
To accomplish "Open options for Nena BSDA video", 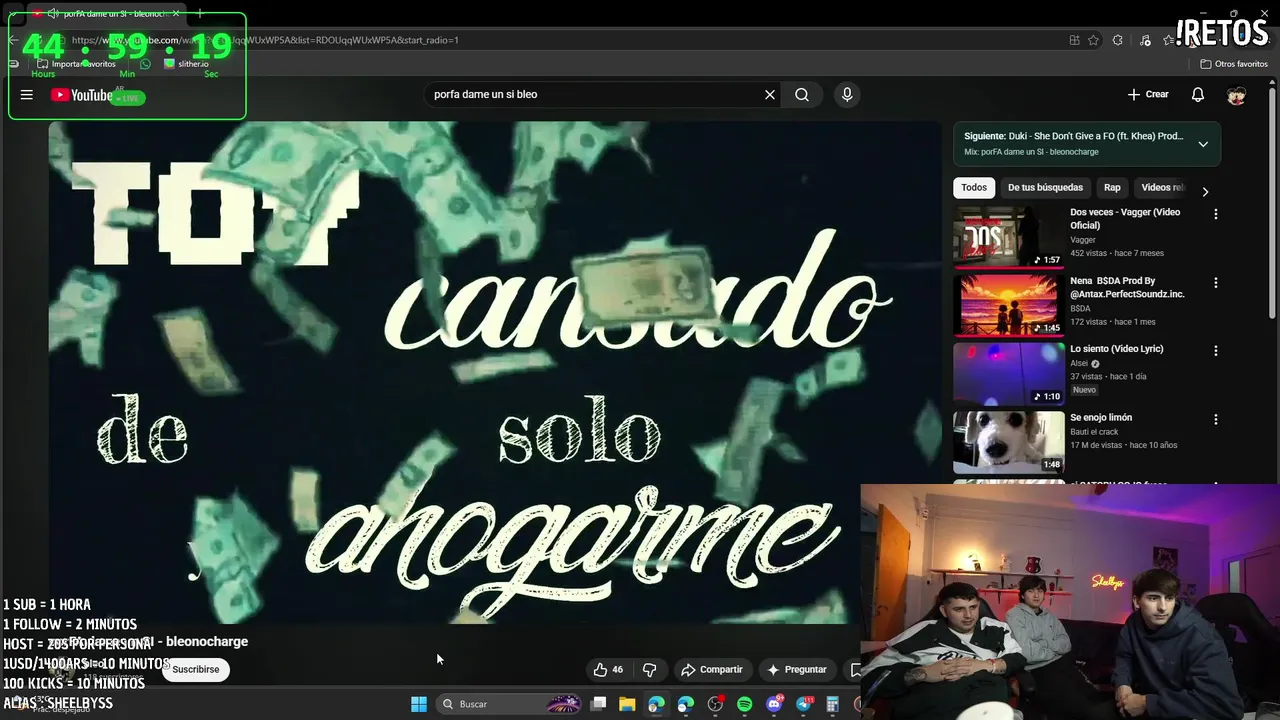I will (x=1216, y=283).
